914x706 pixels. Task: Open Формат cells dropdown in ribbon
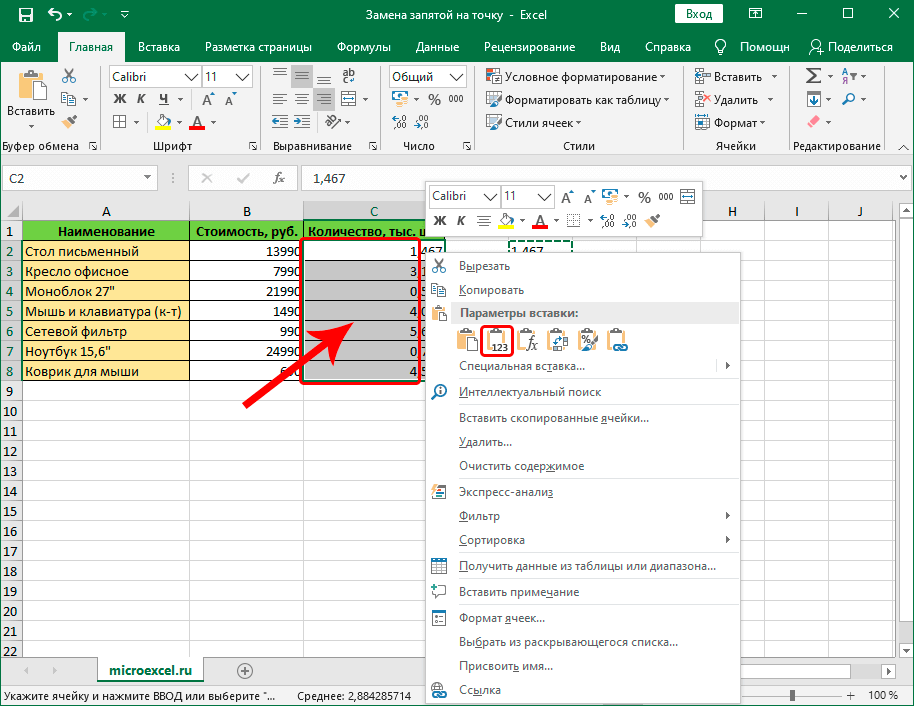pos(730,122)
